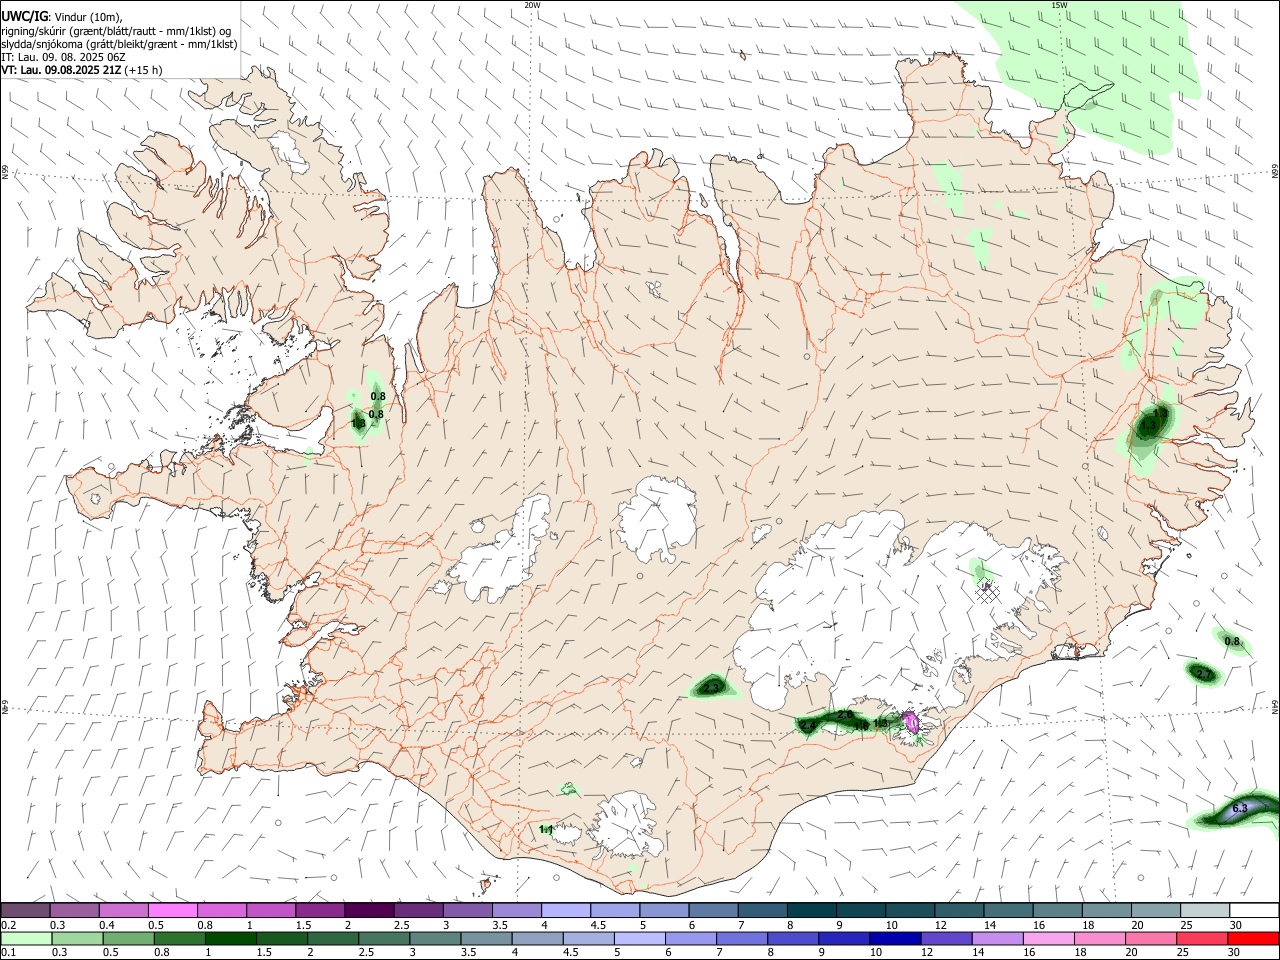Select the light pink 16 mm rain swatch

click(x=1049, y=938)
